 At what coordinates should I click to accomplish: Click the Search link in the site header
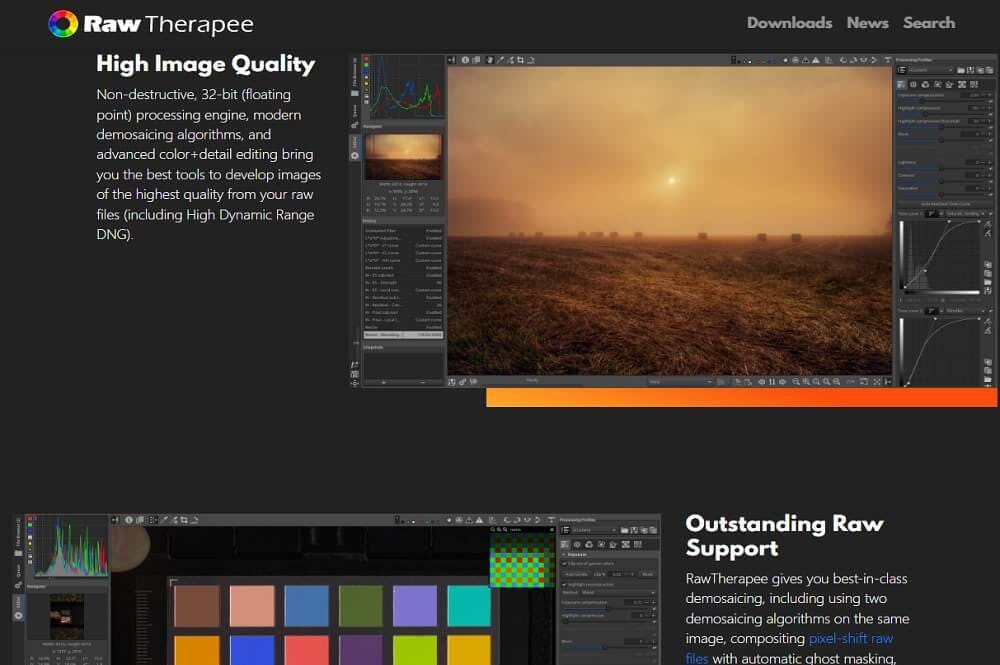point(929,22)
